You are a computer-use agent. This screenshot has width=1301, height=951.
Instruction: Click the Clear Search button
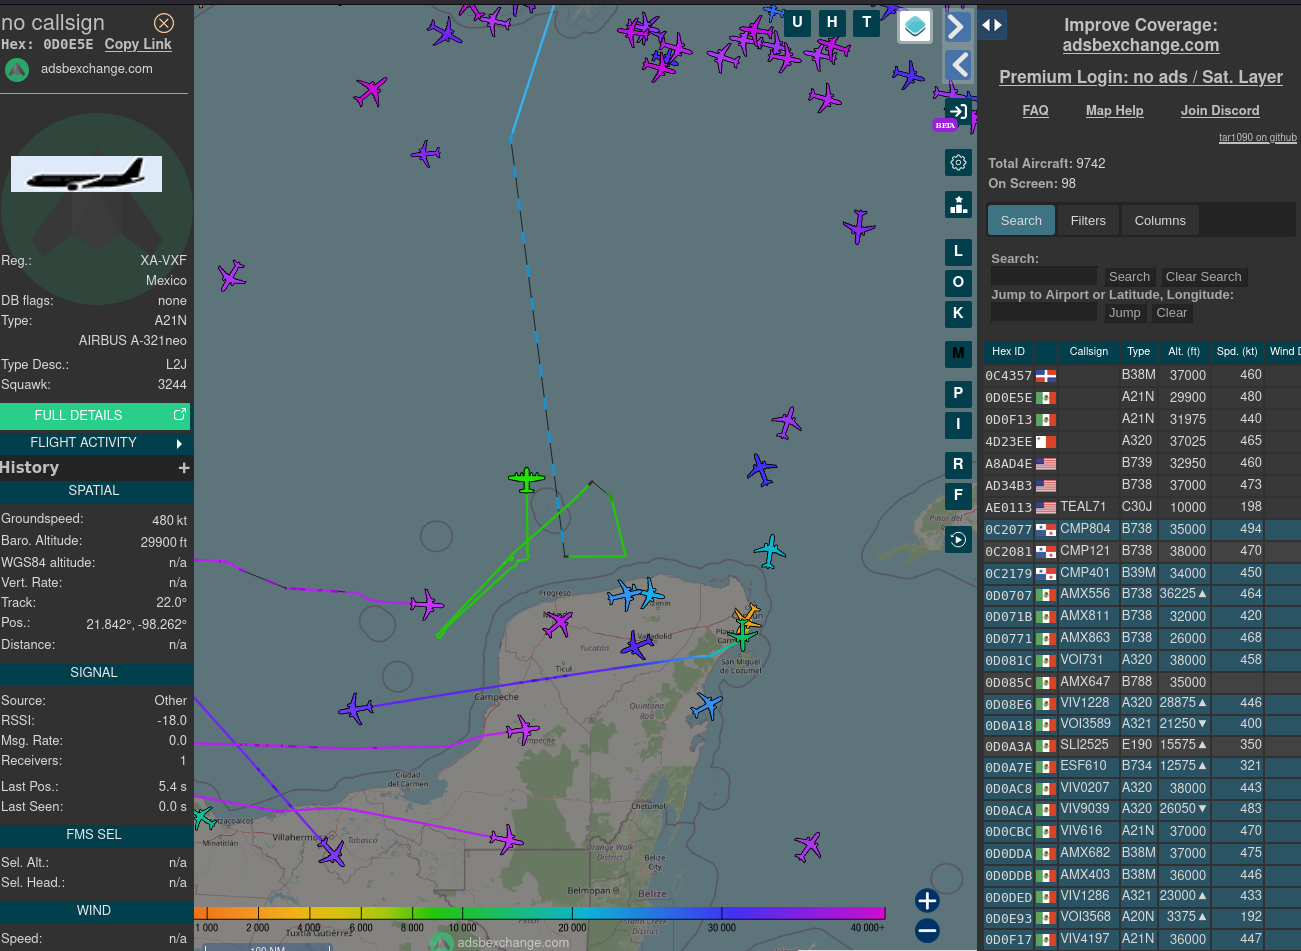coord(1203,277)
